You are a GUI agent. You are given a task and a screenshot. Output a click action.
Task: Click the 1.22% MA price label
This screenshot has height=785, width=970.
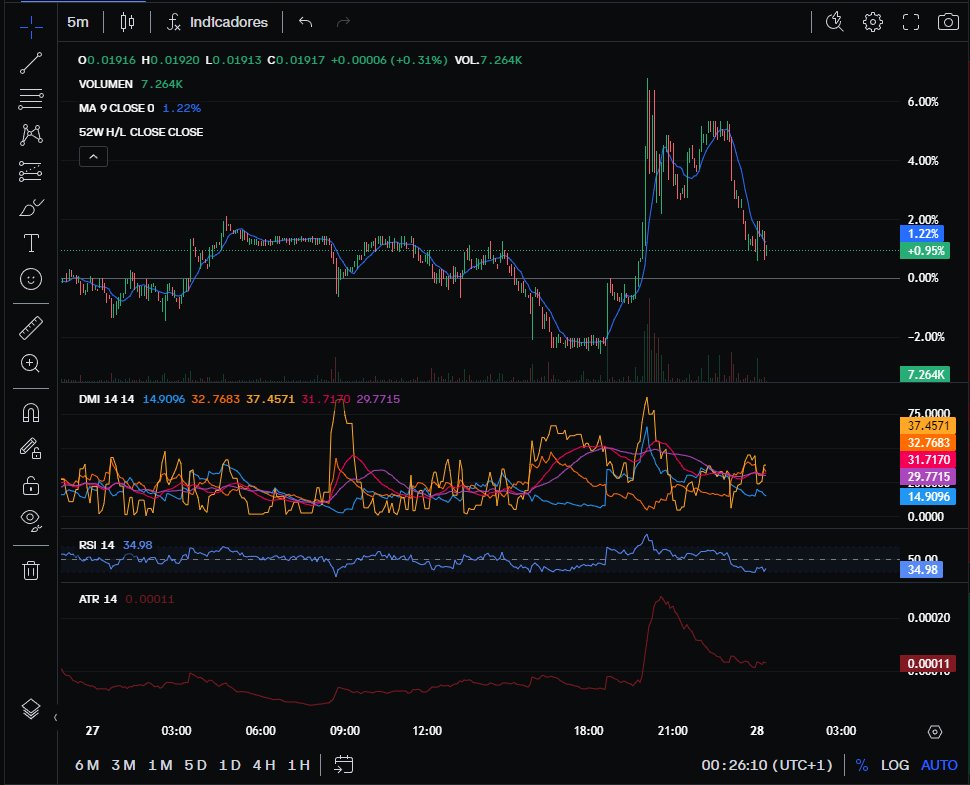click(922, 234)
